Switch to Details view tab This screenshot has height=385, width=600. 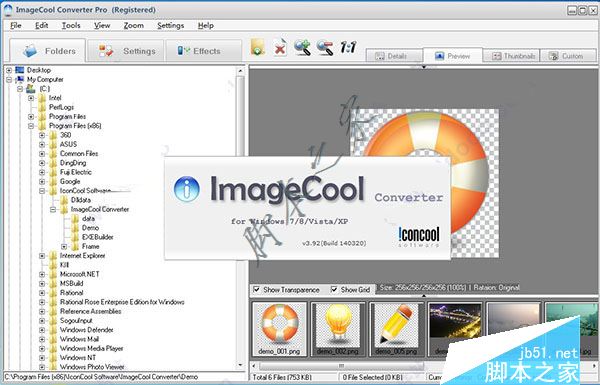click(x=394, y=56)
